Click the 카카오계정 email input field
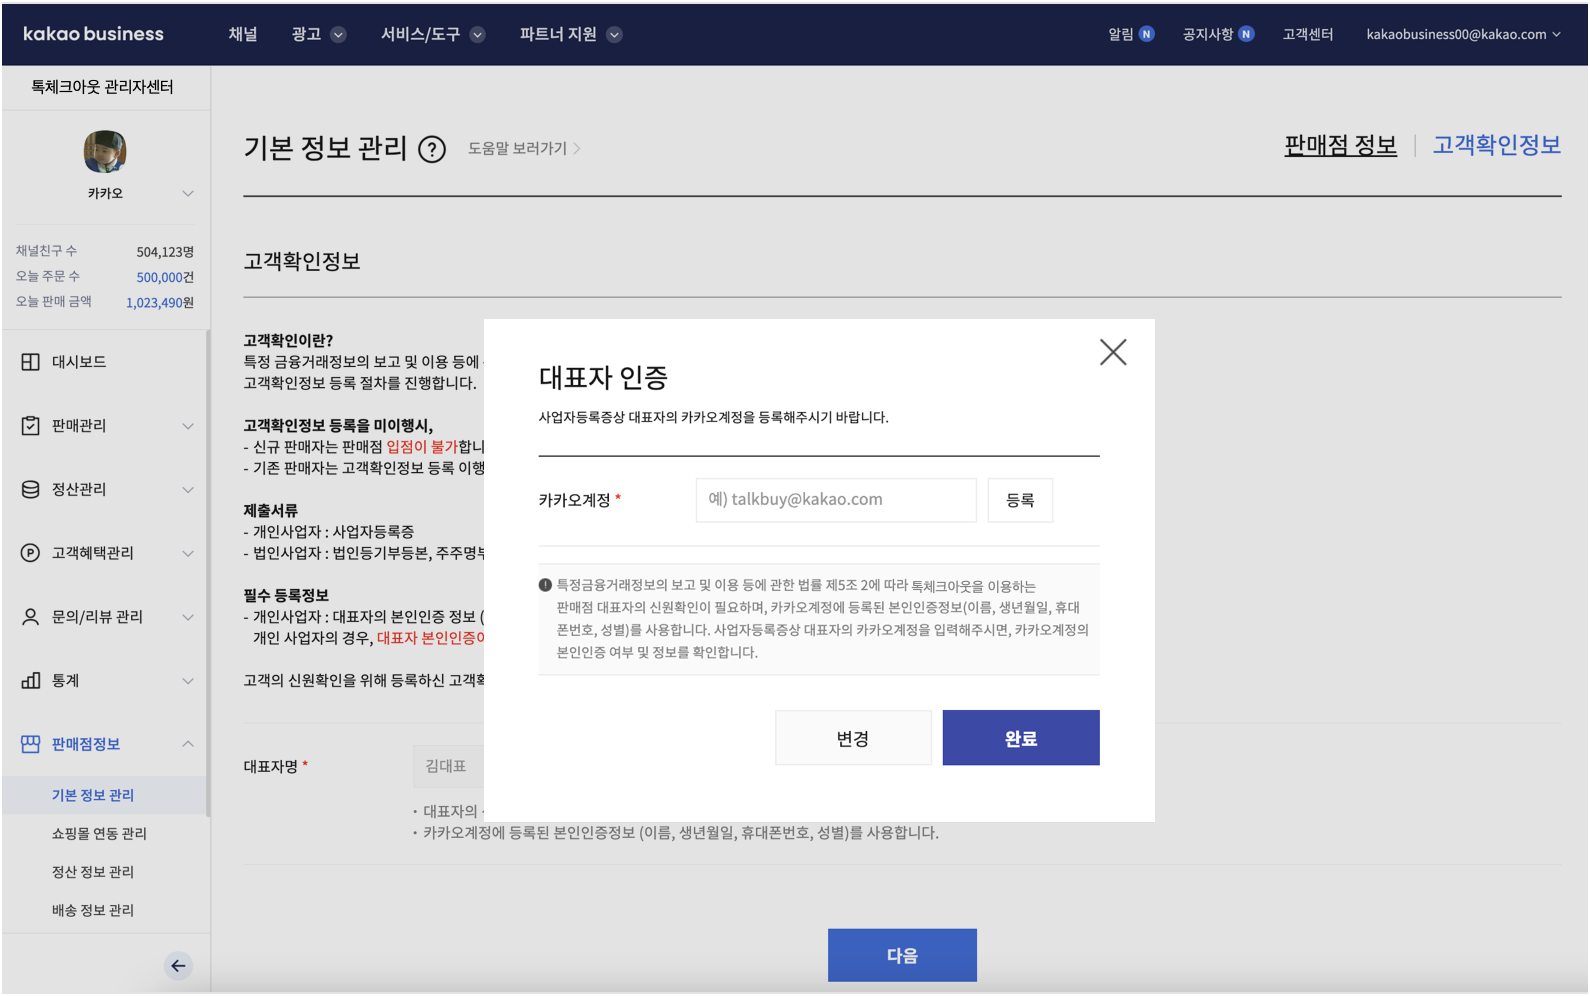 [835, 500]
